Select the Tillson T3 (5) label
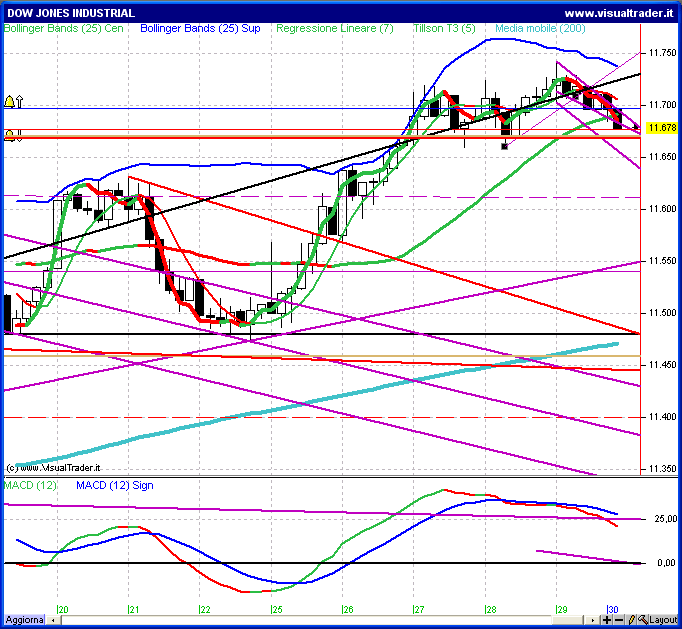682x629 pixels. 444,28
